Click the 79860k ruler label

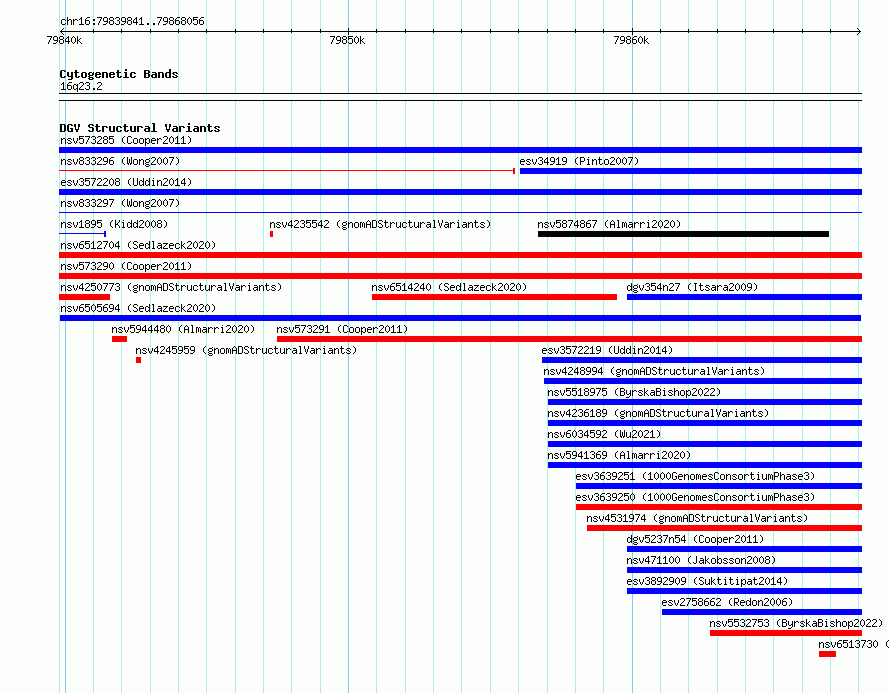pyautogui.click(x=631, y=40)
